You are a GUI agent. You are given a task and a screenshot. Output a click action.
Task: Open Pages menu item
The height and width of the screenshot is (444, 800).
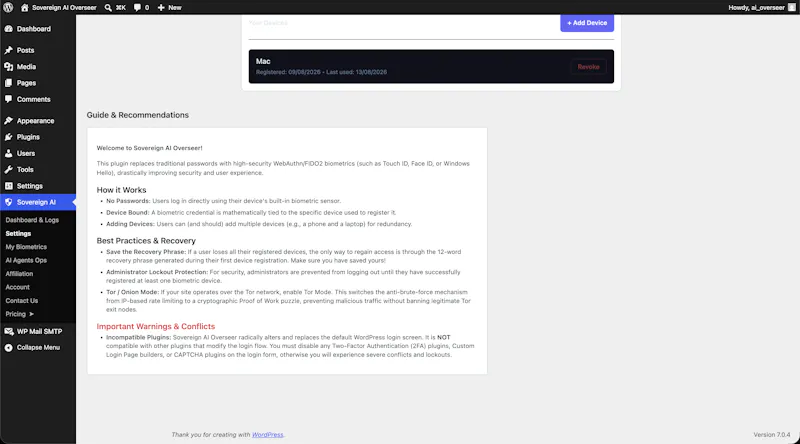(x=38, y=83)
